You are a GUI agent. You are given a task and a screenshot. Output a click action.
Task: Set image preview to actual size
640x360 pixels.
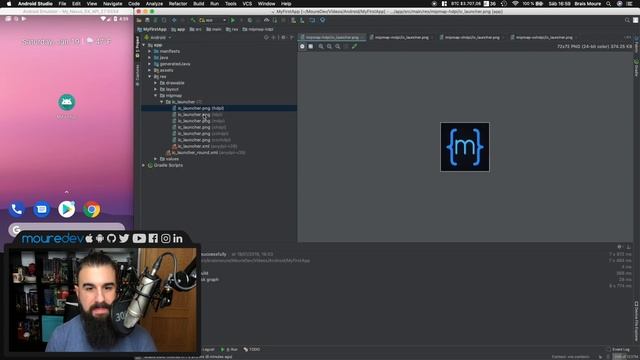(x=338, y=47)
